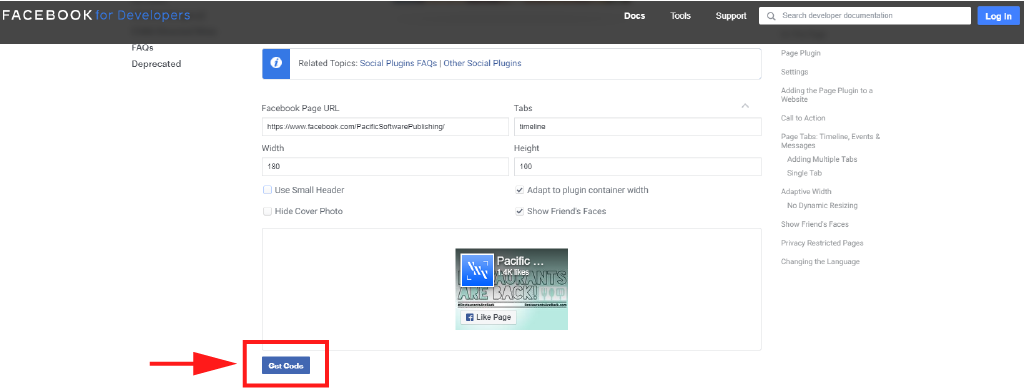Jump to Page Plugin section
The width and height of the screenshot is (1024, 388).
[801, 53]
